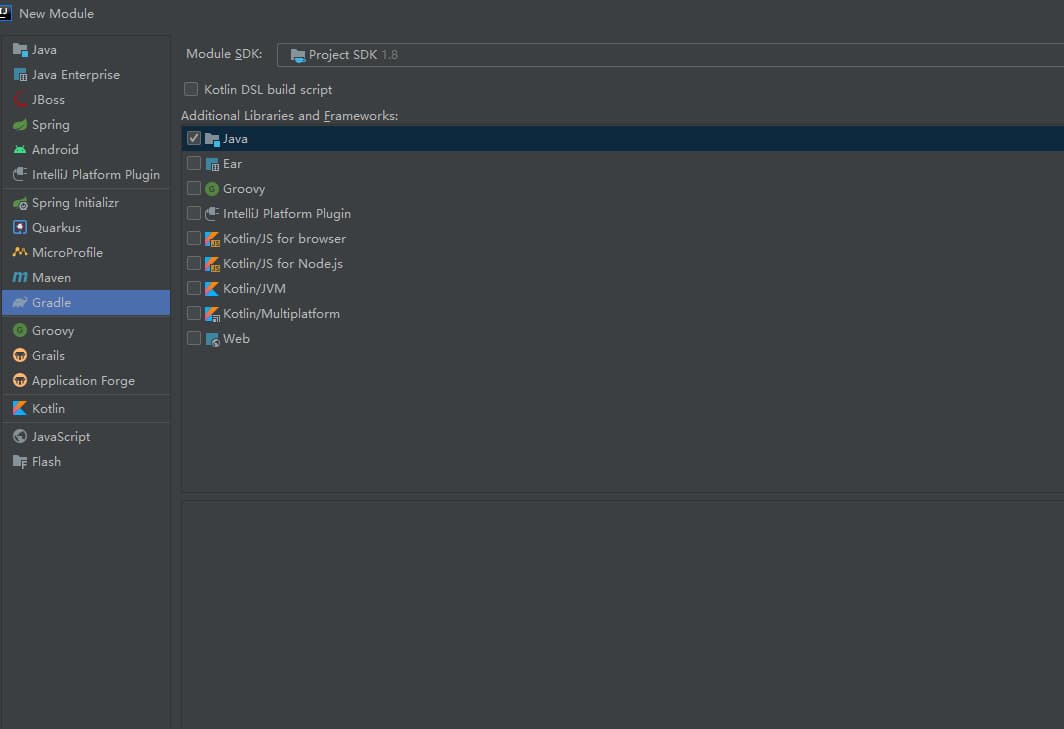Image resolution: width=1064 pixels, height=729 pixels.
Task: Click the Grails icon in sidebar
Action: point(20,356)
